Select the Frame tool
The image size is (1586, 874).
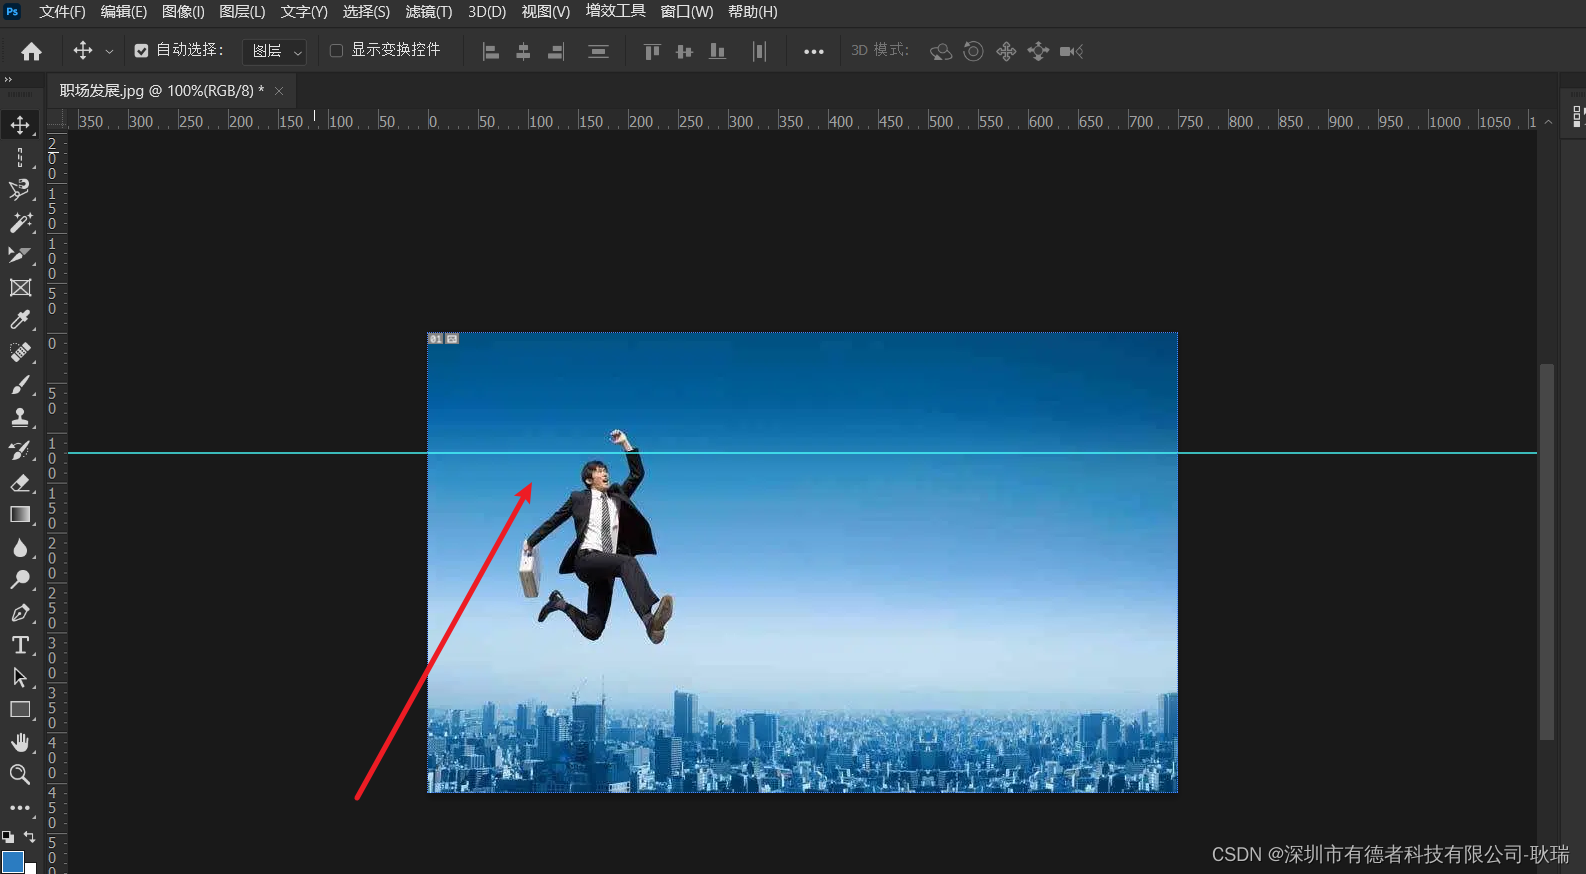pos(20,288)
